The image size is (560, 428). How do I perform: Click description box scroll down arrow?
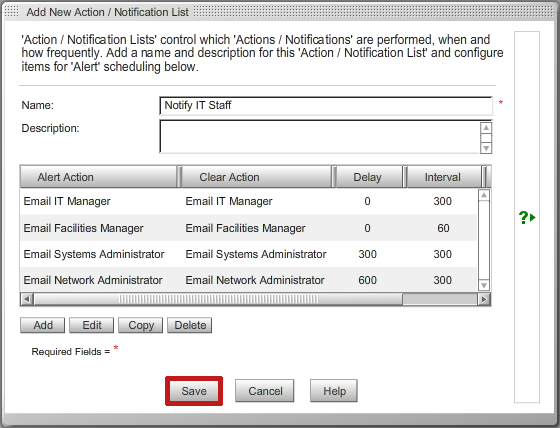[x=486, y=148]
